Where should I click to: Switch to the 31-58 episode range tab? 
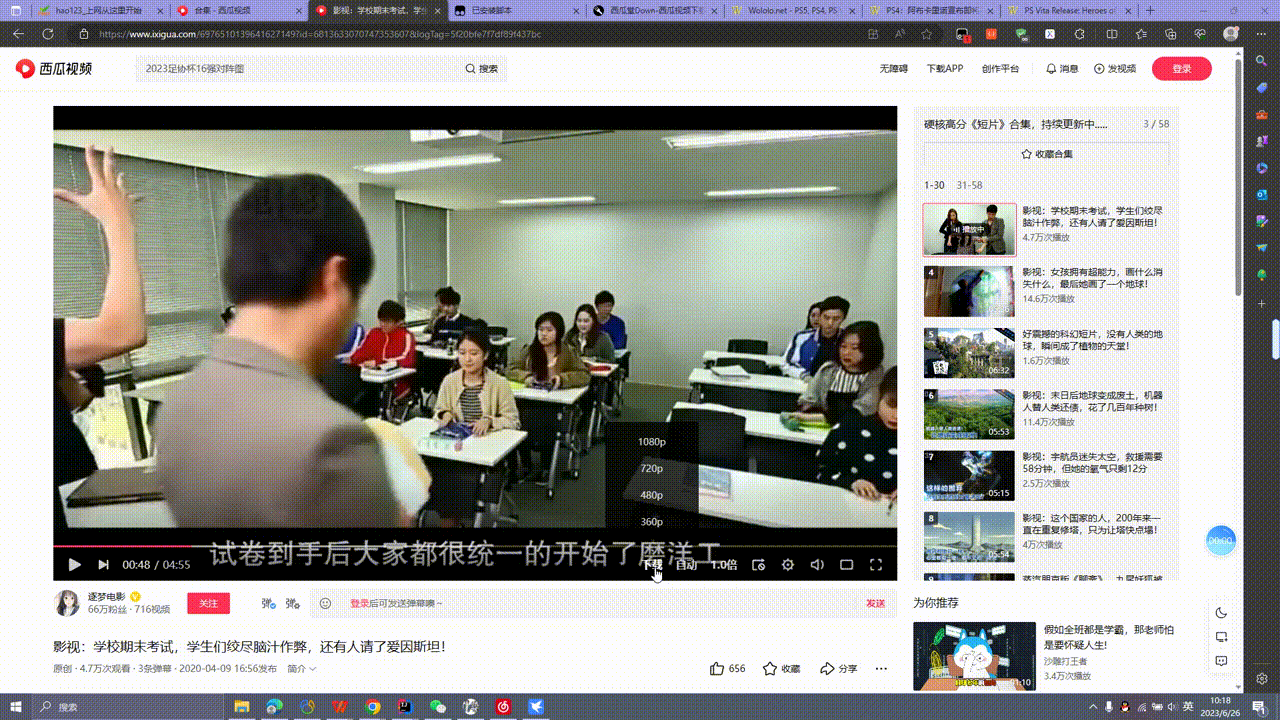coord(969,186)
